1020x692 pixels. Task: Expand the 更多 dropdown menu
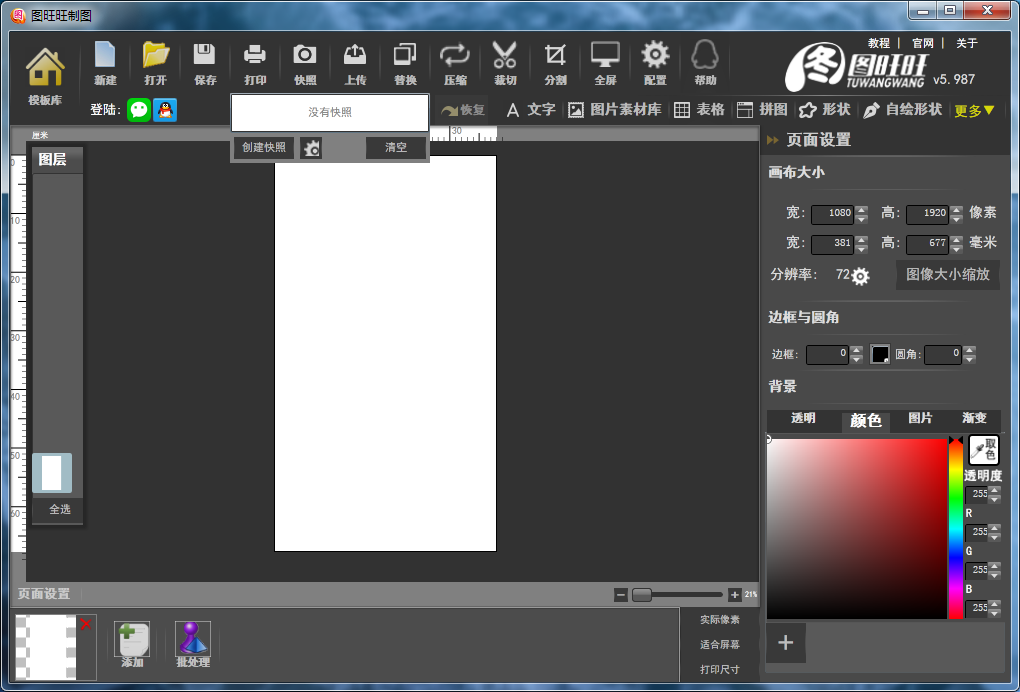click(974, 111)
